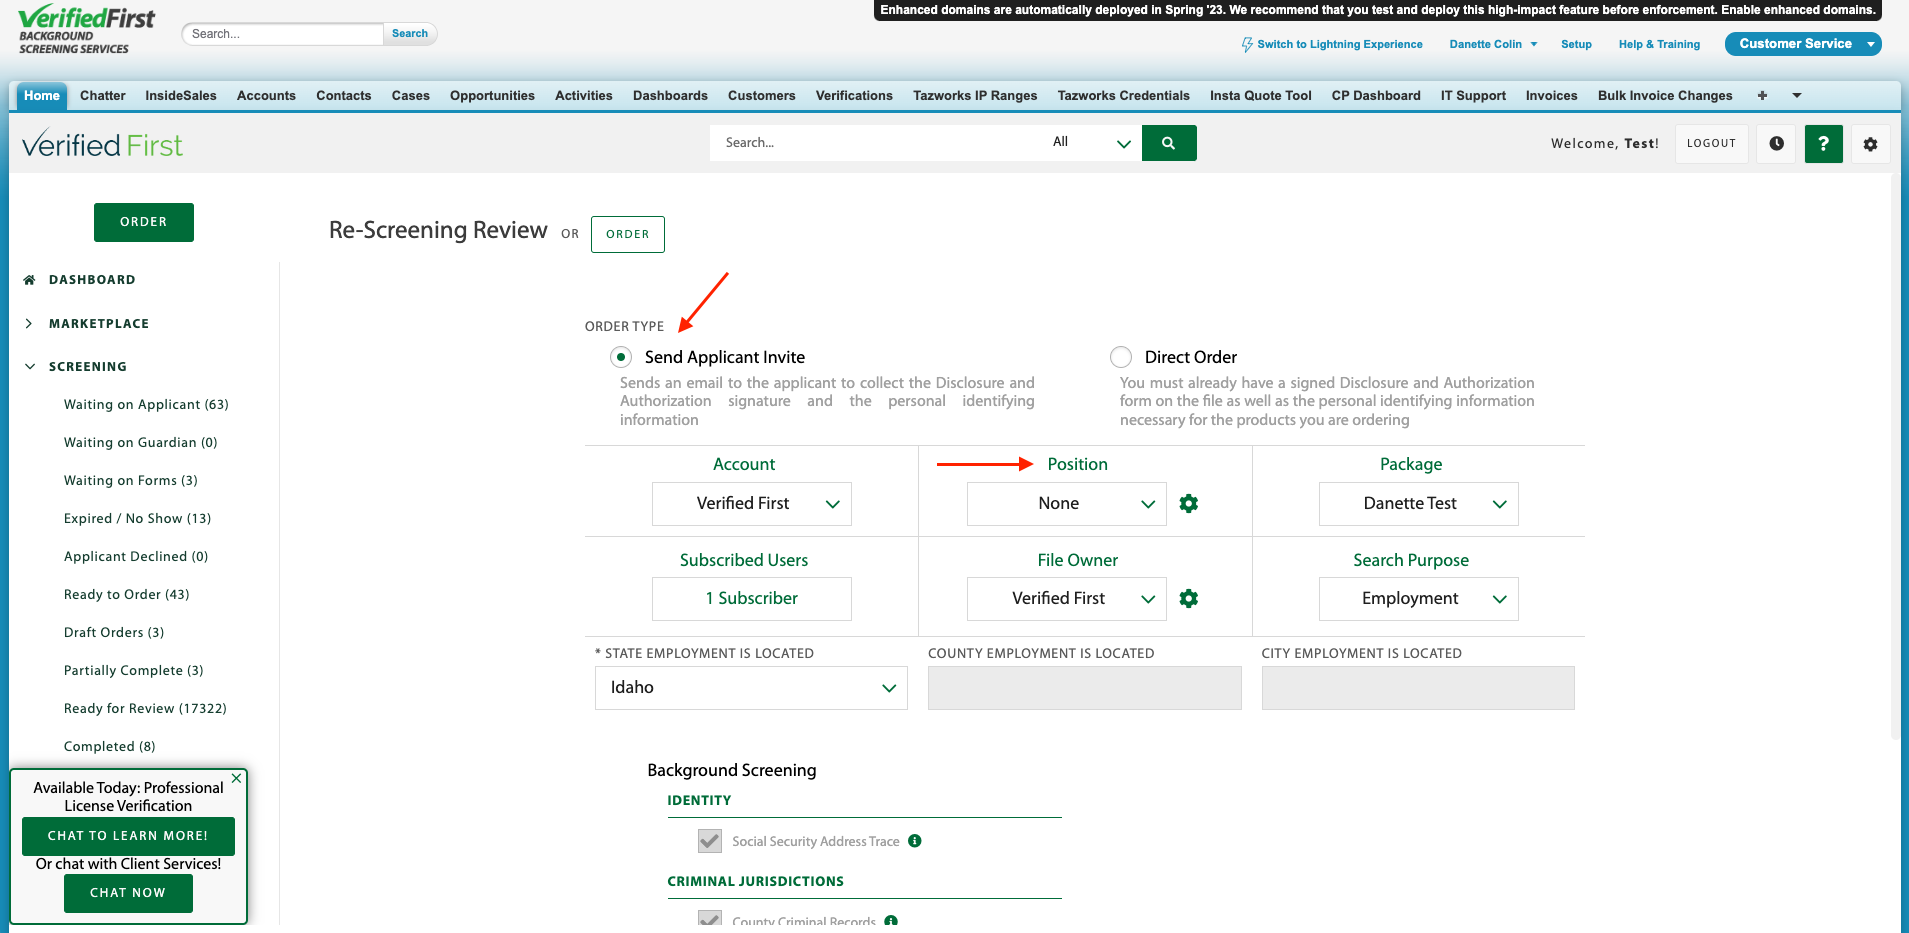
Task: Click the Salesforce Search button
Action: click(x=410, y=34)
